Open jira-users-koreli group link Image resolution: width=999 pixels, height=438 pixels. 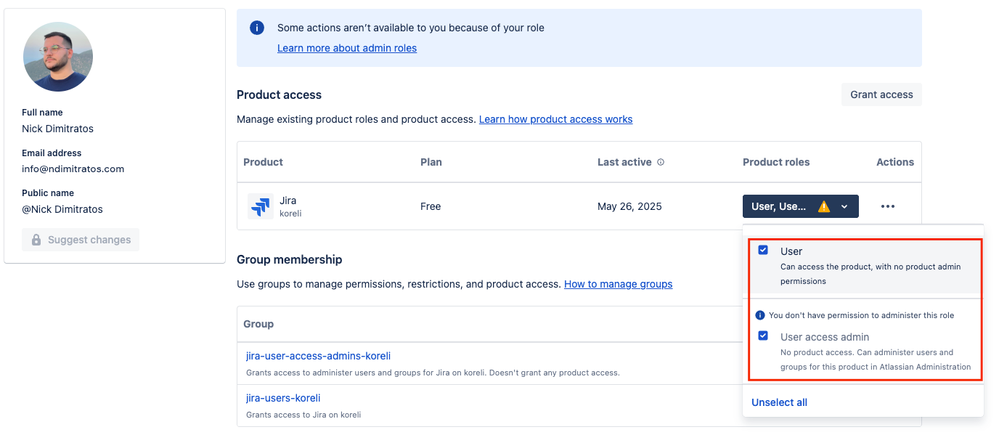click(x=283, y=398)
